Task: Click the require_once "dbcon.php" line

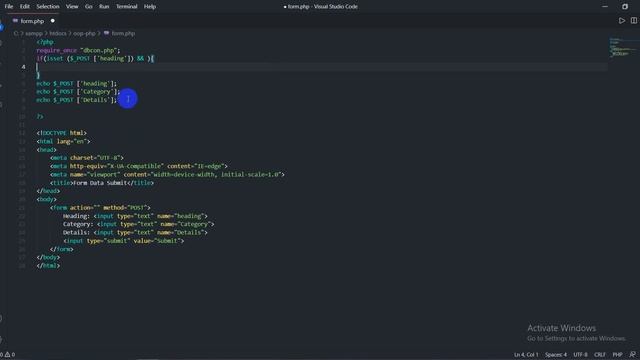Action: (x=78, y=50)
